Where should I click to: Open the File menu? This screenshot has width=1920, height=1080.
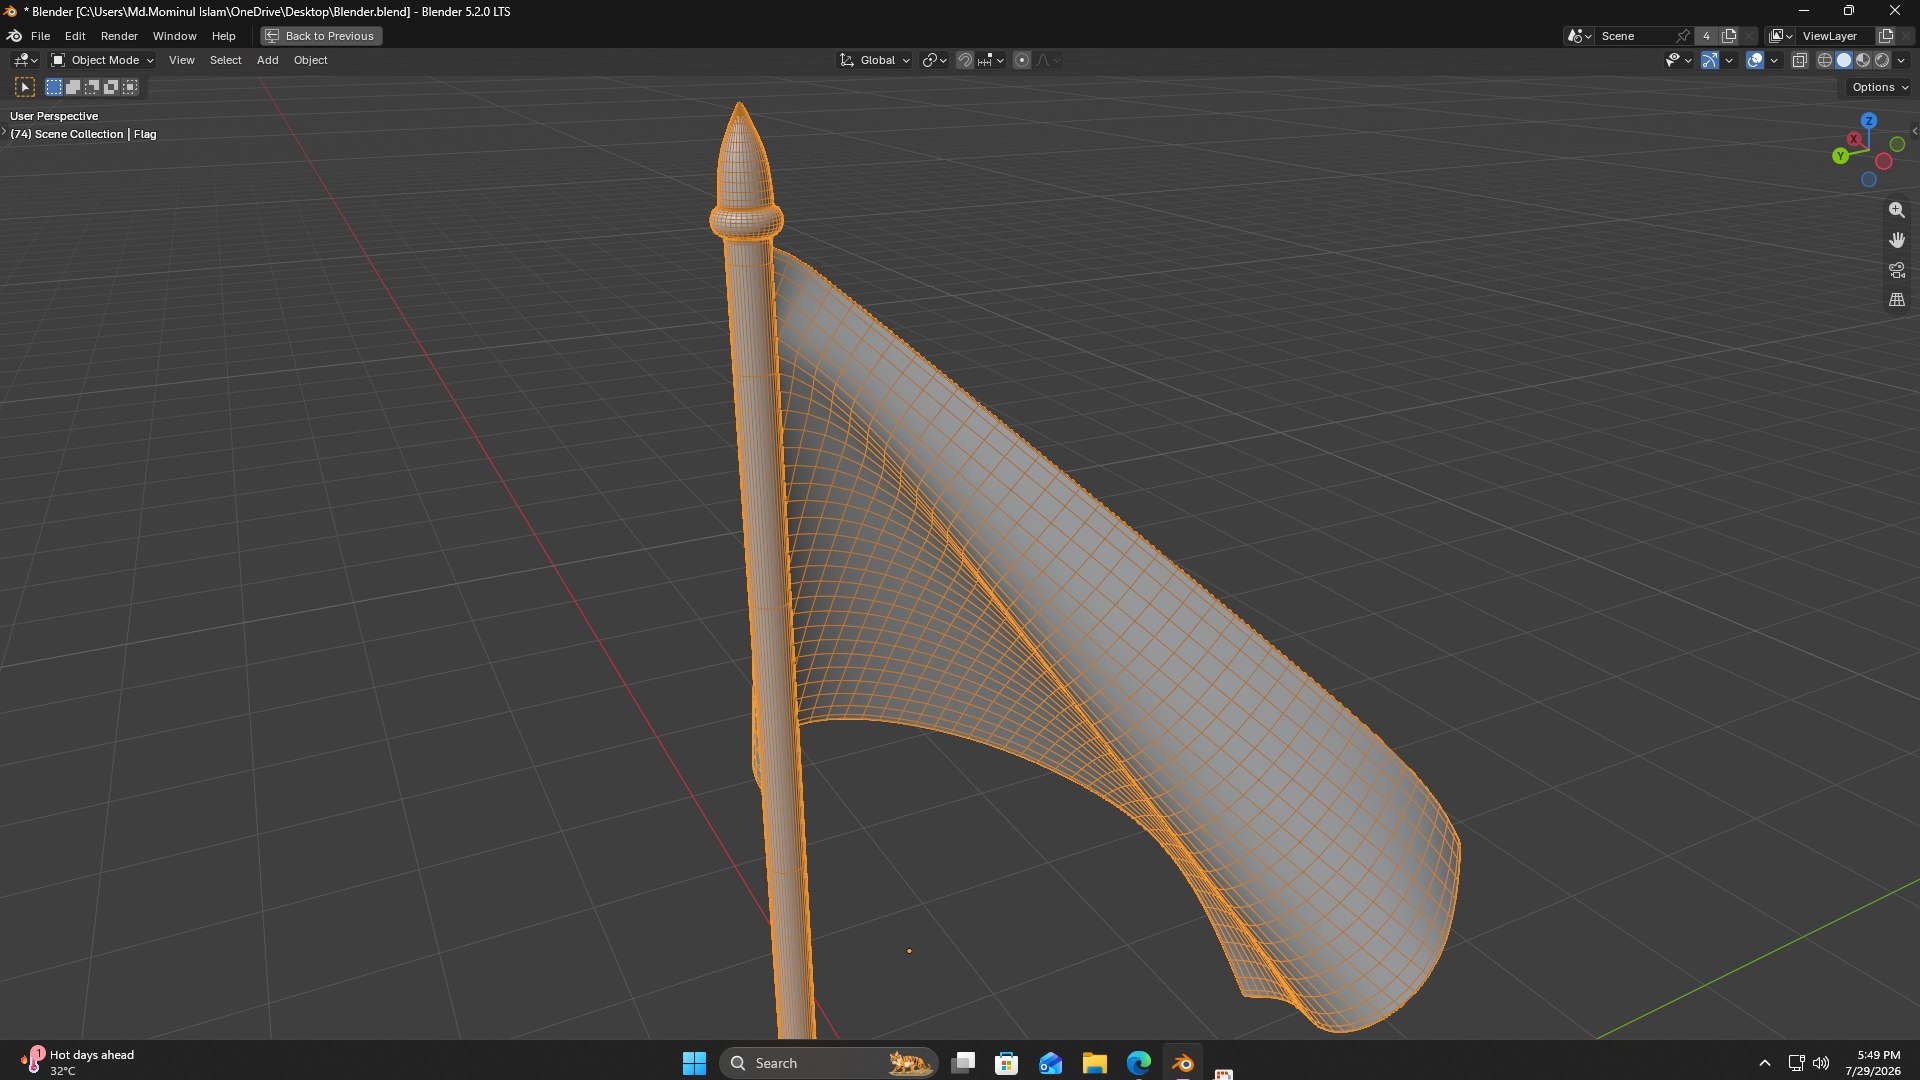pyautogui.click(x=40, y=36)
